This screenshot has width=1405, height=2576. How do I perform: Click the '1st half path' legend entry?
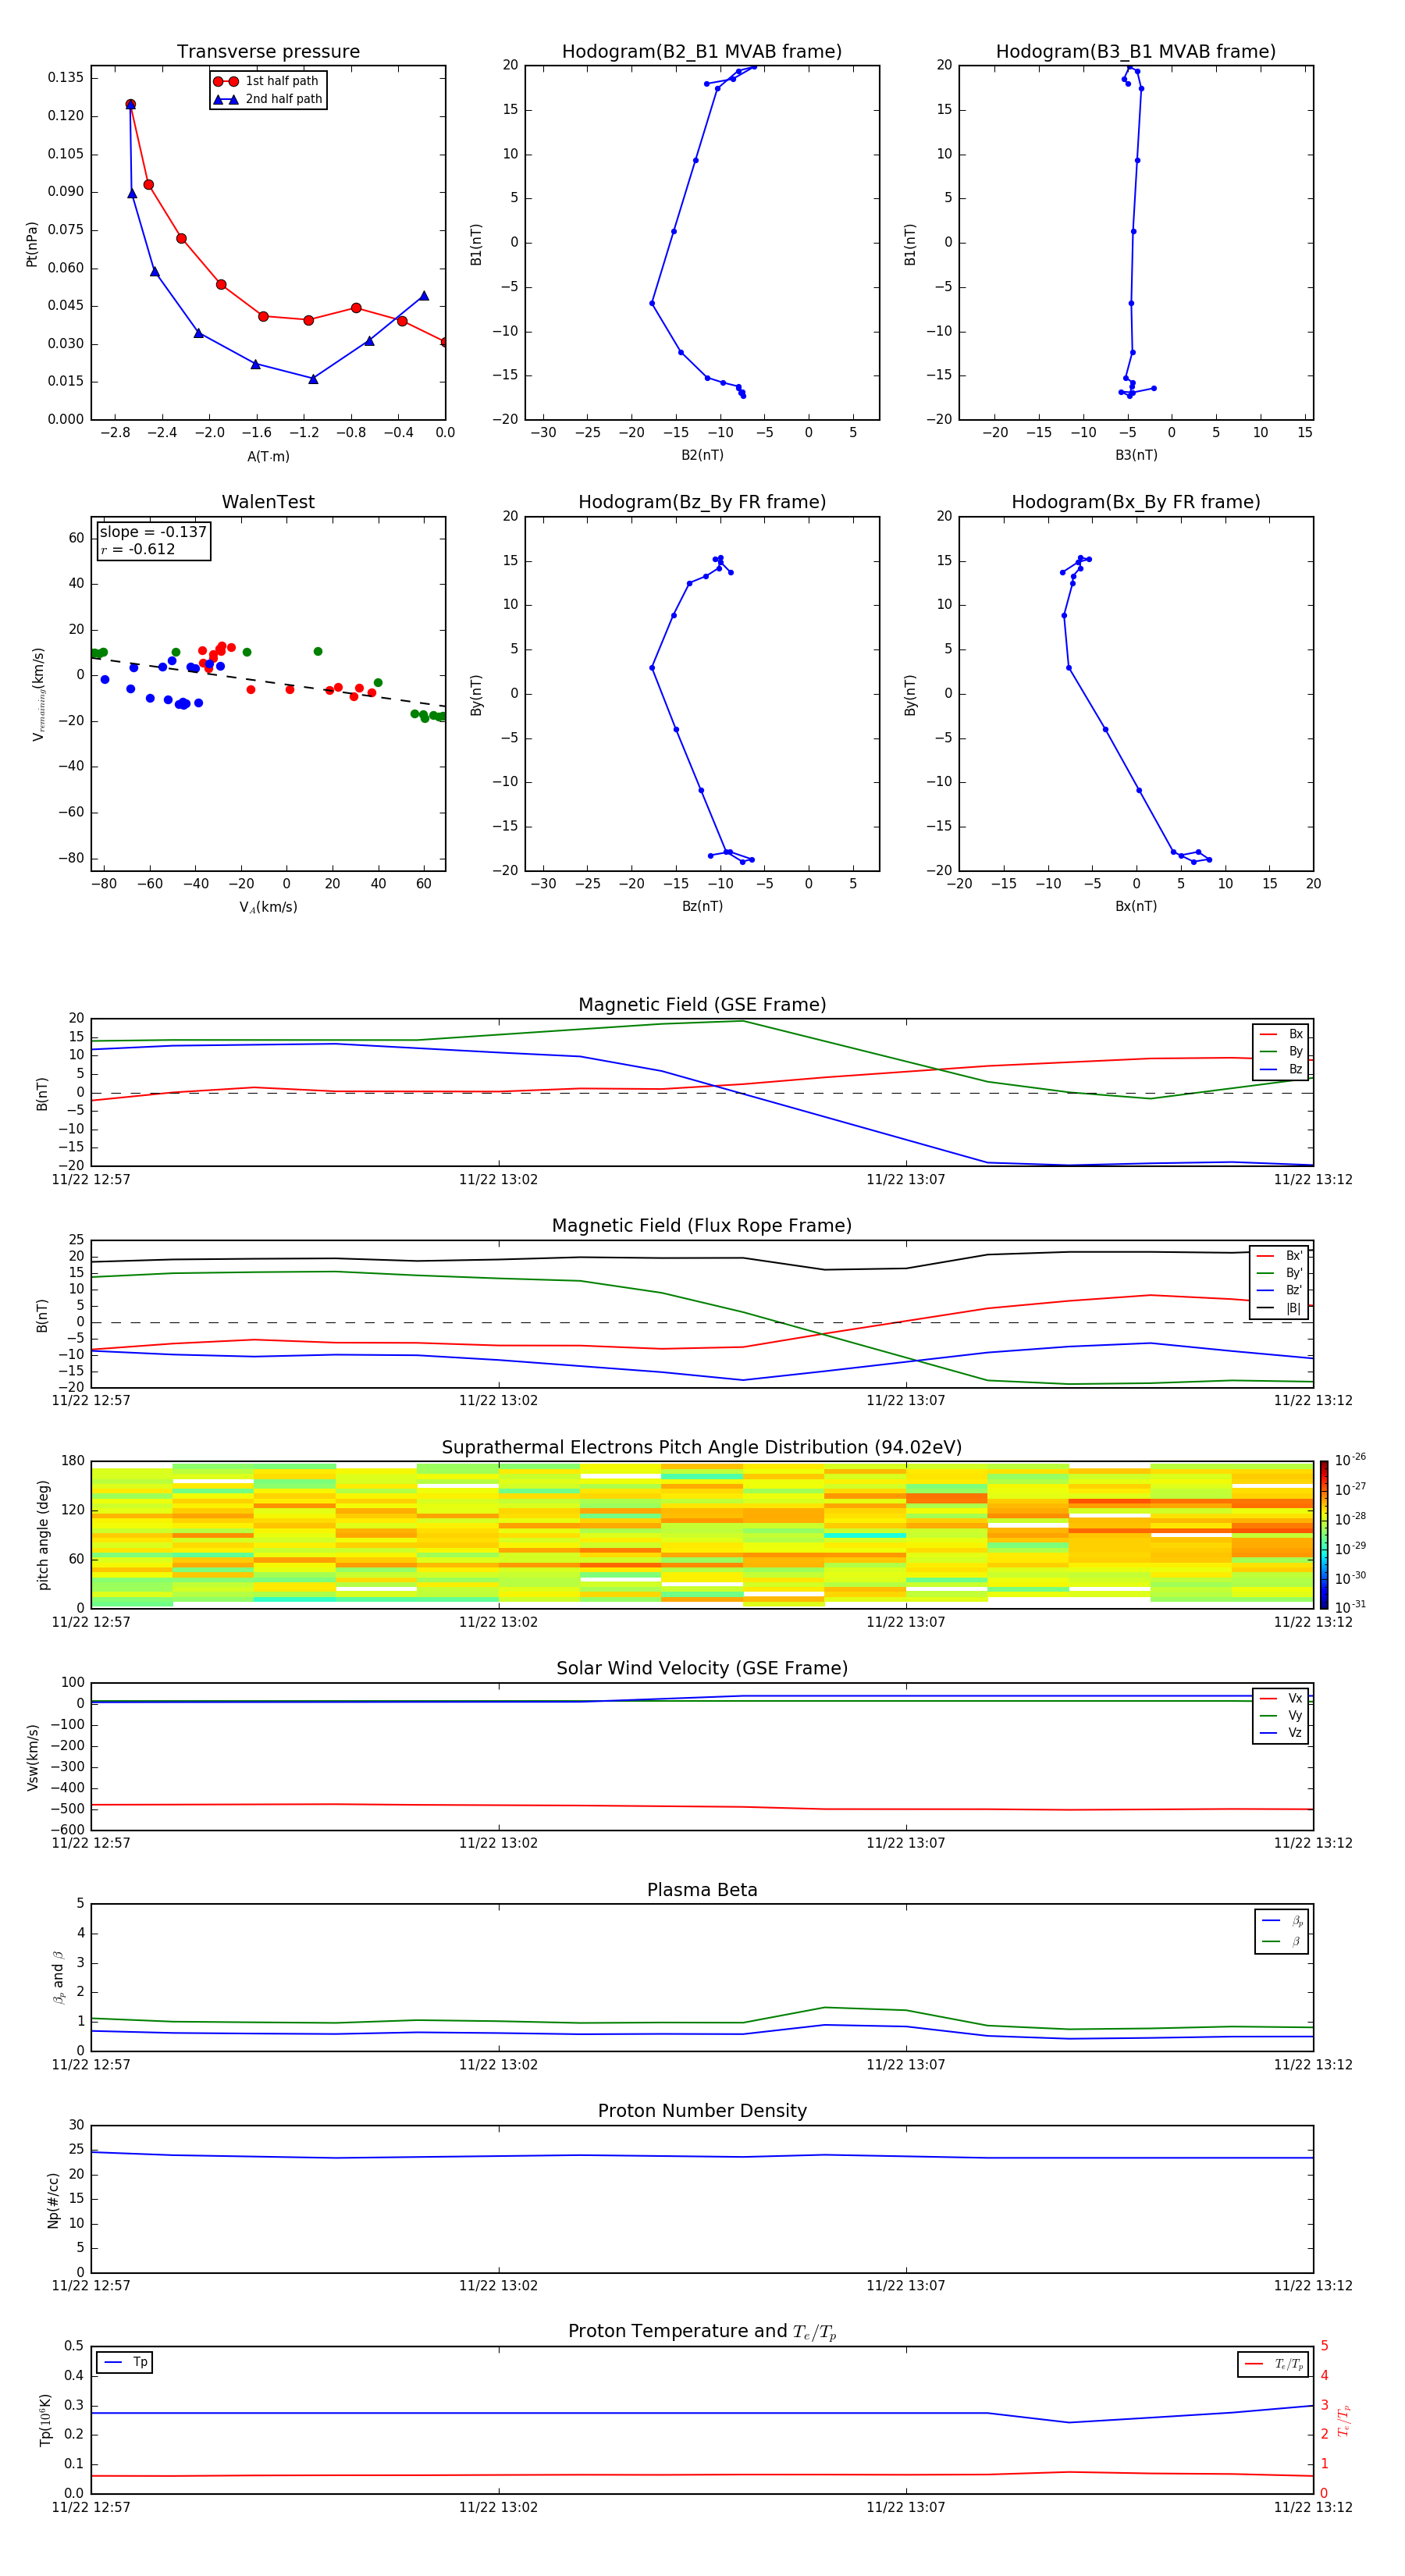(x=266, y=81)
